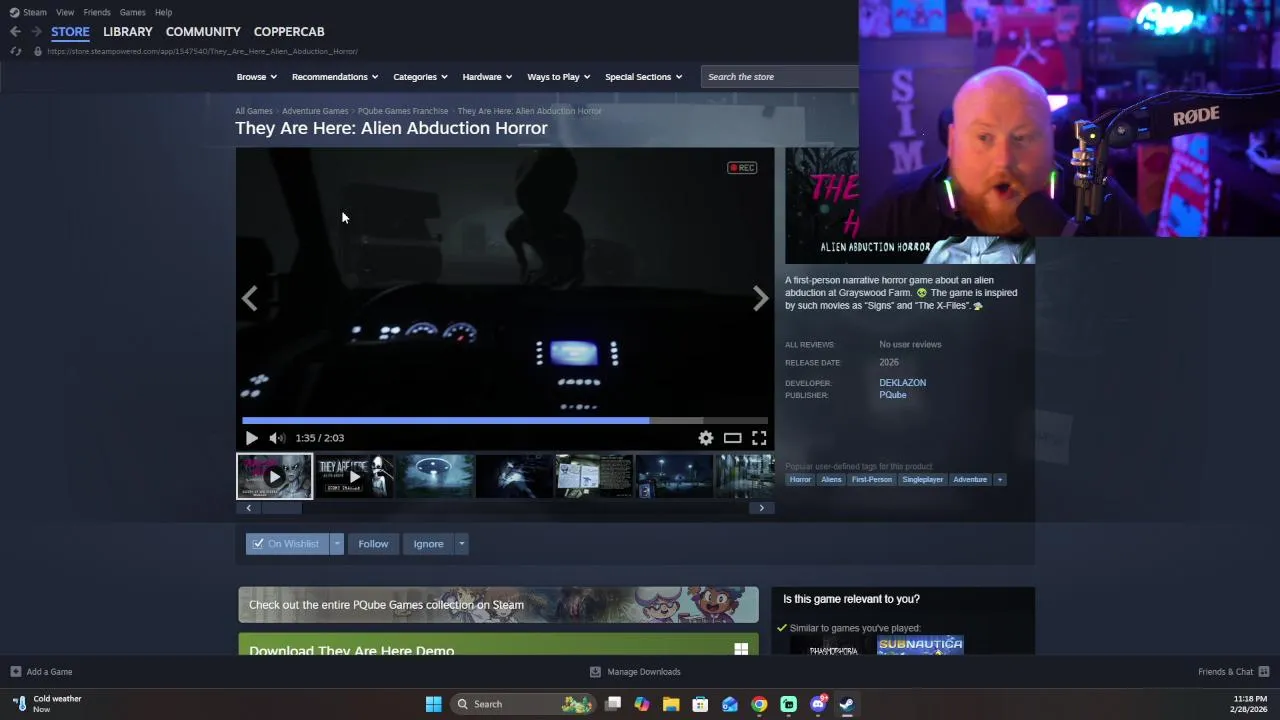Screen dimensions: 1280x720
Task: Open All Games breadcrumb
Action: 254,111
